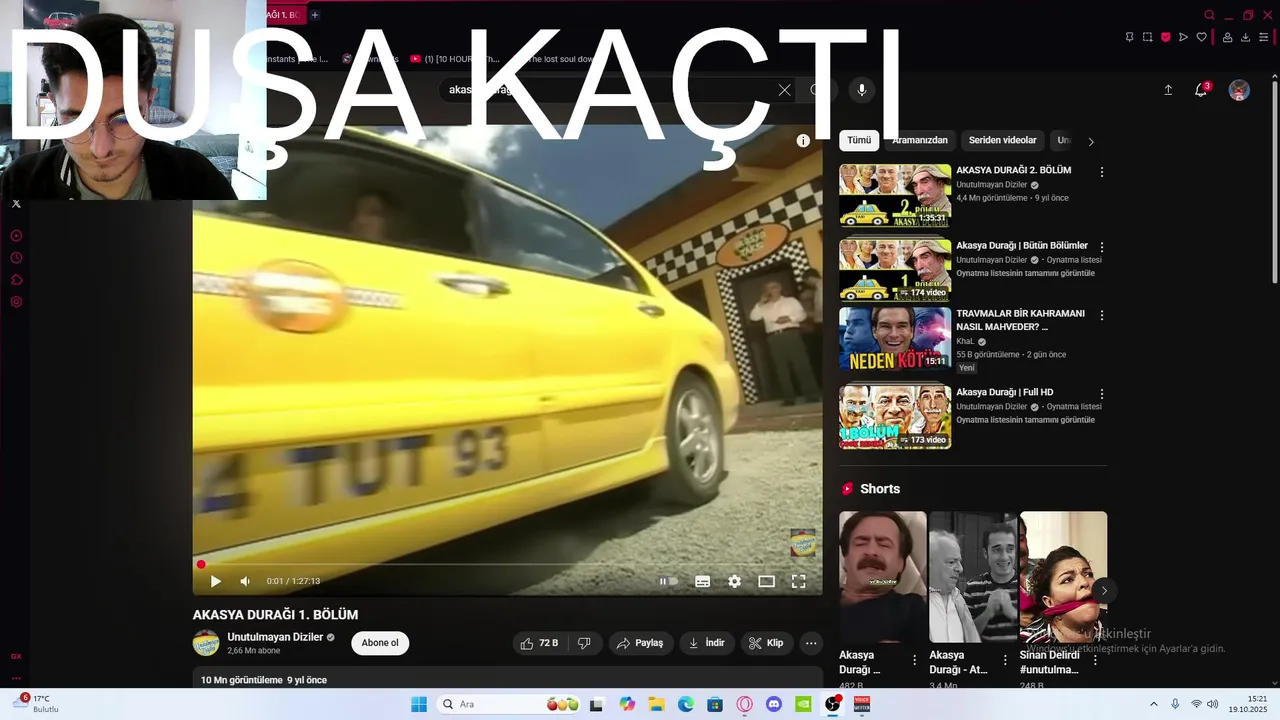Open File Explorer from the taskbar

(x=656, y=704)
